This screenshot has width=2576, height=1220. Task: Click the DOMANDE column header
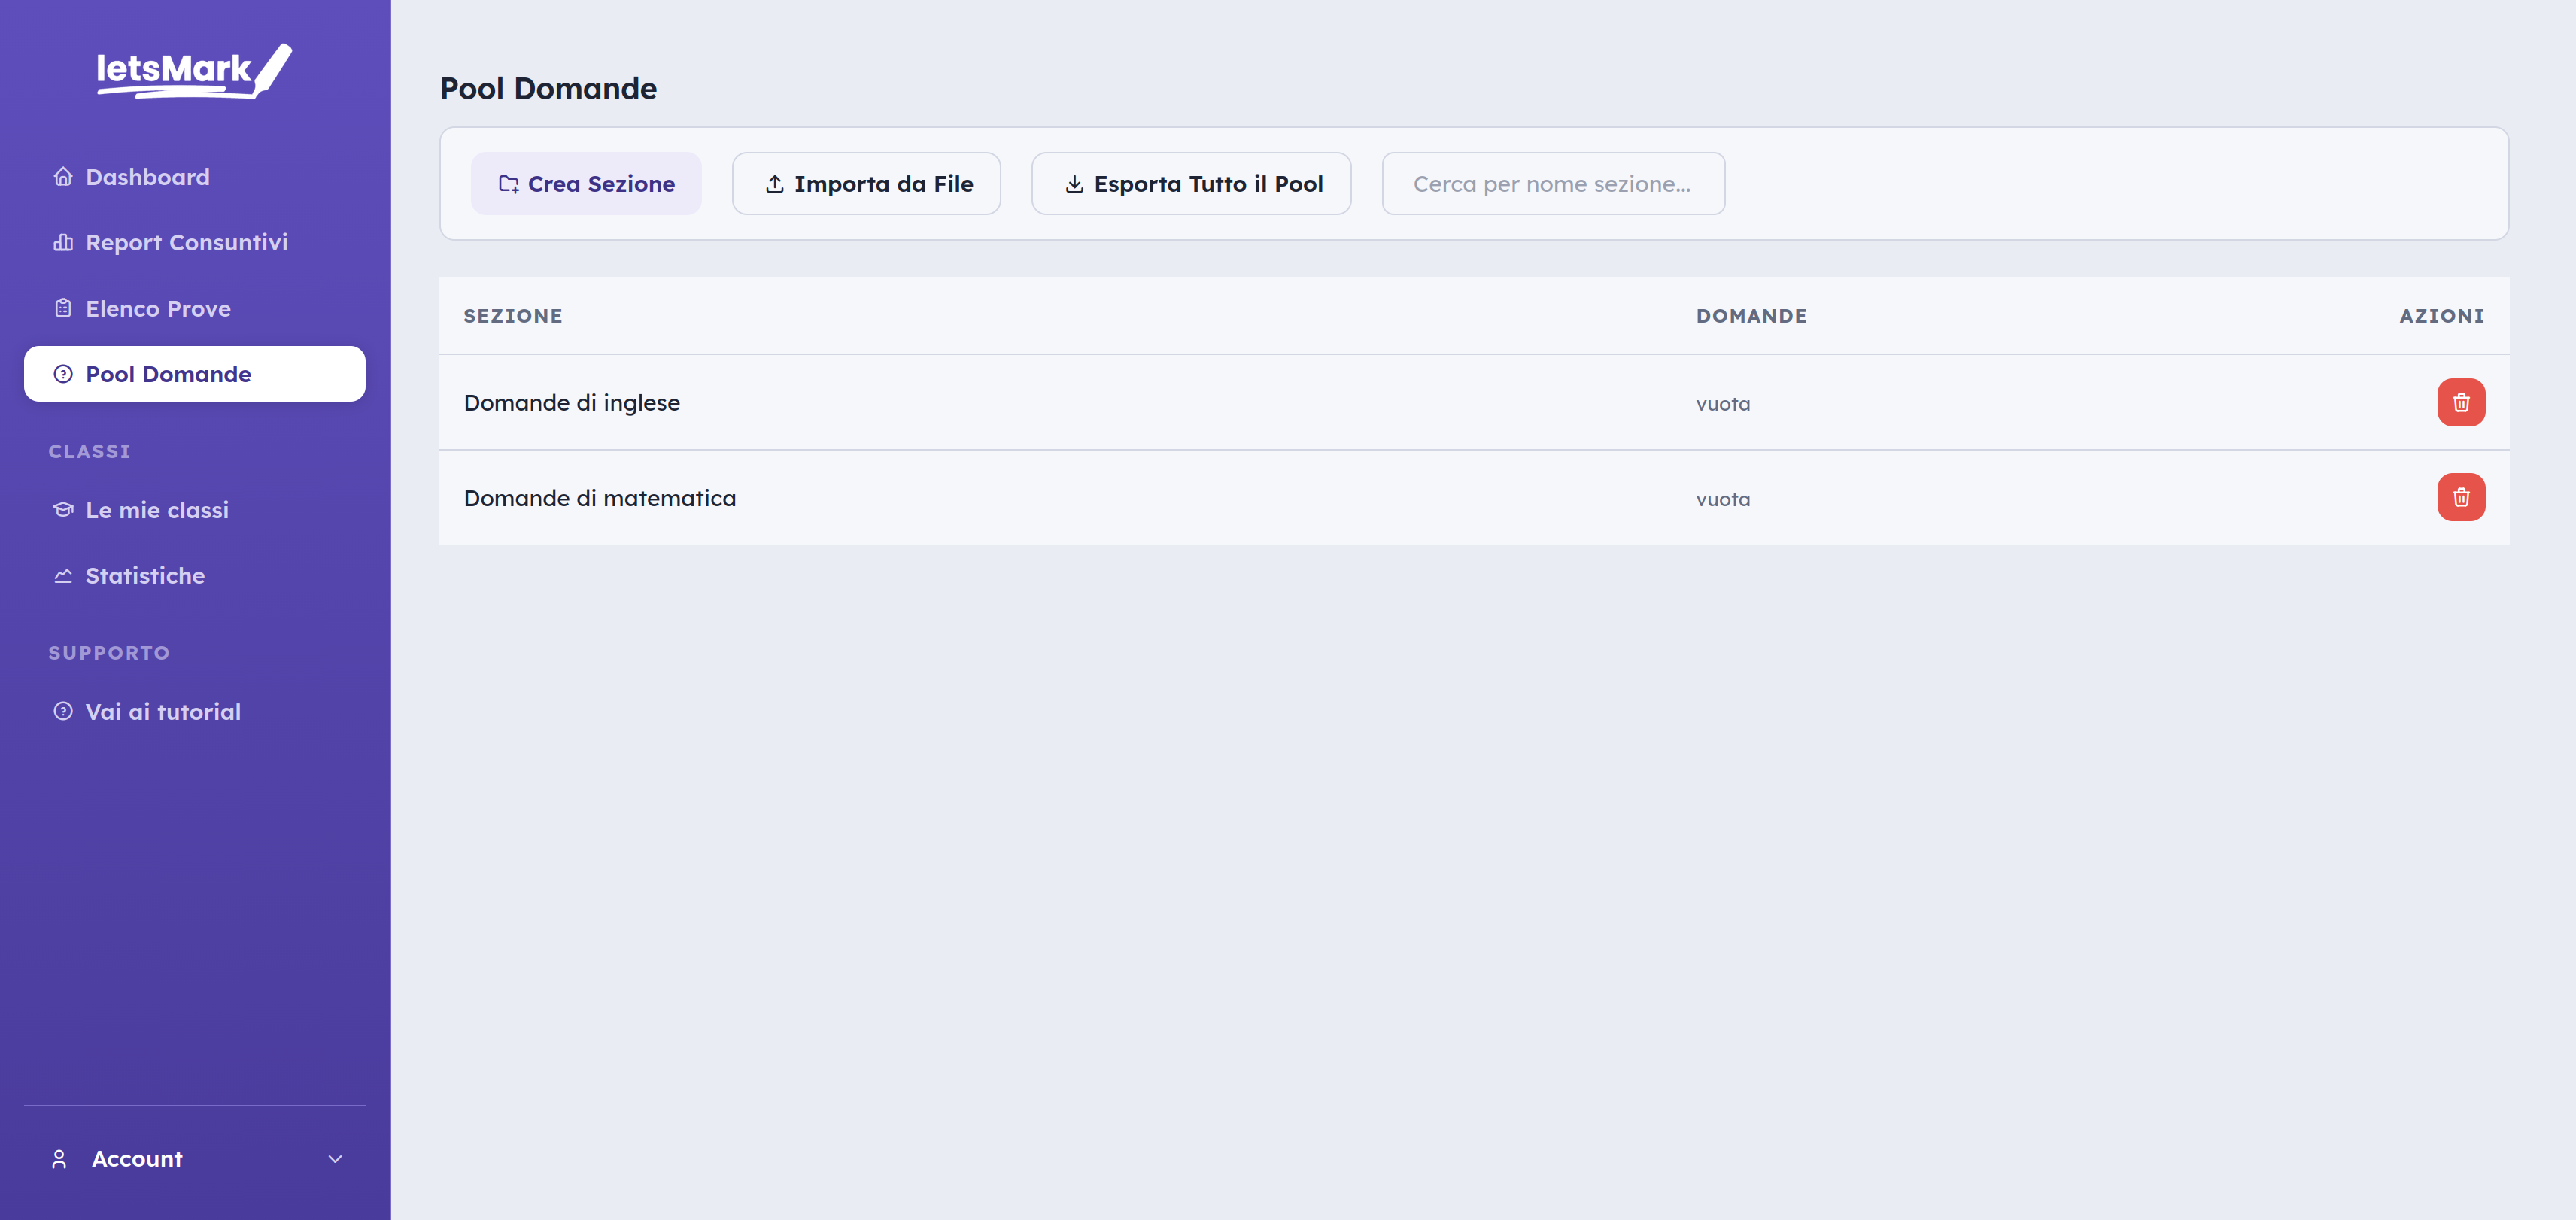point(1751,316)
